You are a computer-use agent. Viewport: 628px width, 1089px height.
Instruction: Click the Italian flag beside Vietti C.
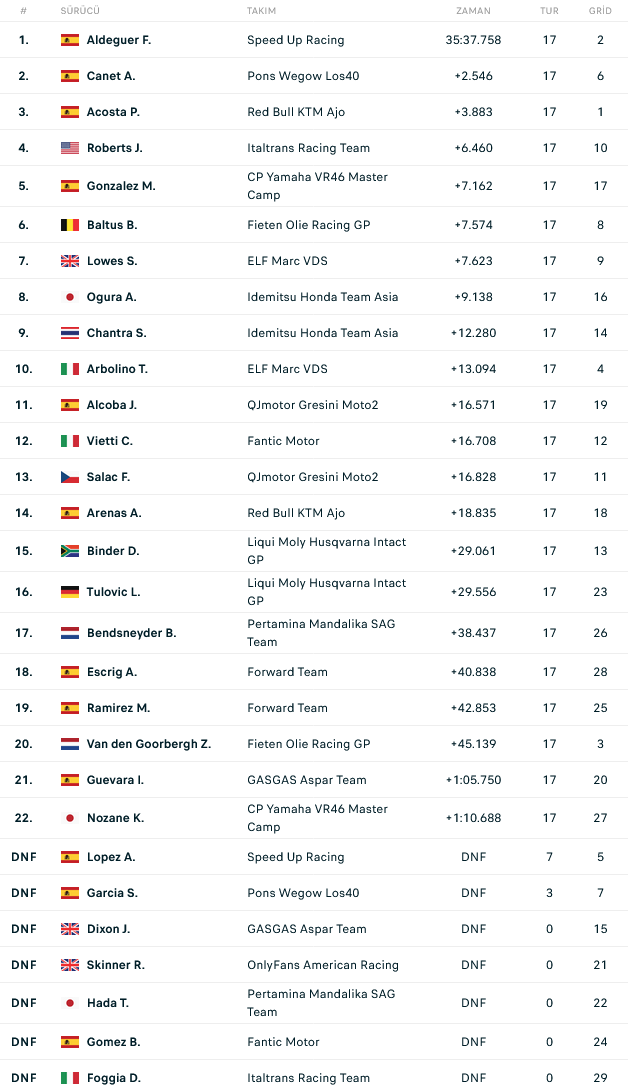point(69,441)
